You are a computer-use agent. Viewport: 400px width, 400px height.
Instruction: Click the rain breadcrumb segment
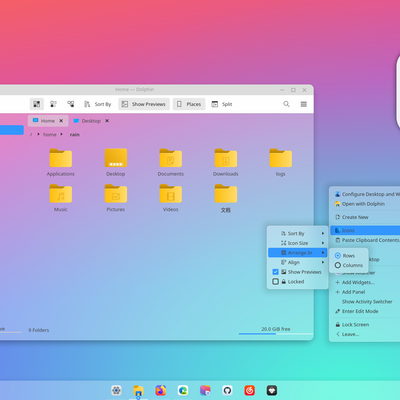click(75, 134)
